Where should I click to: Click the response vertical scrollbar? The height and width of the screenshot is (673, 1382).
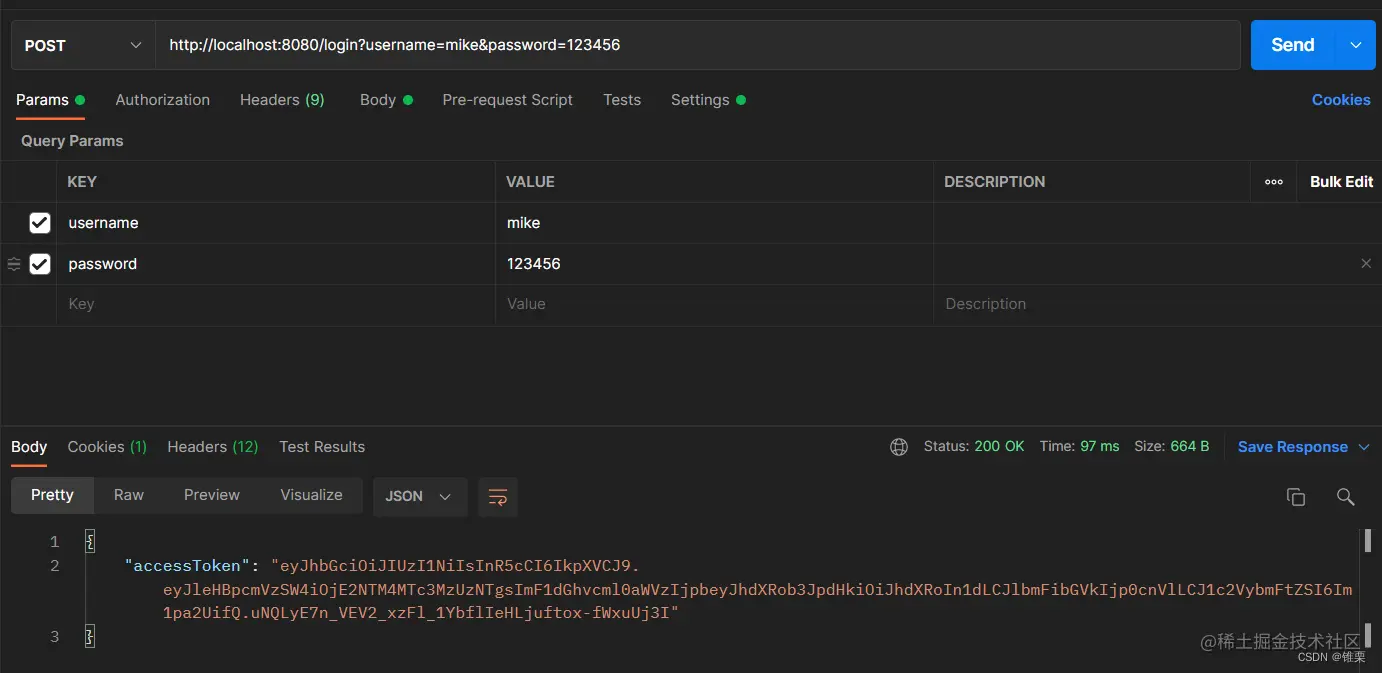(1367, 588)
